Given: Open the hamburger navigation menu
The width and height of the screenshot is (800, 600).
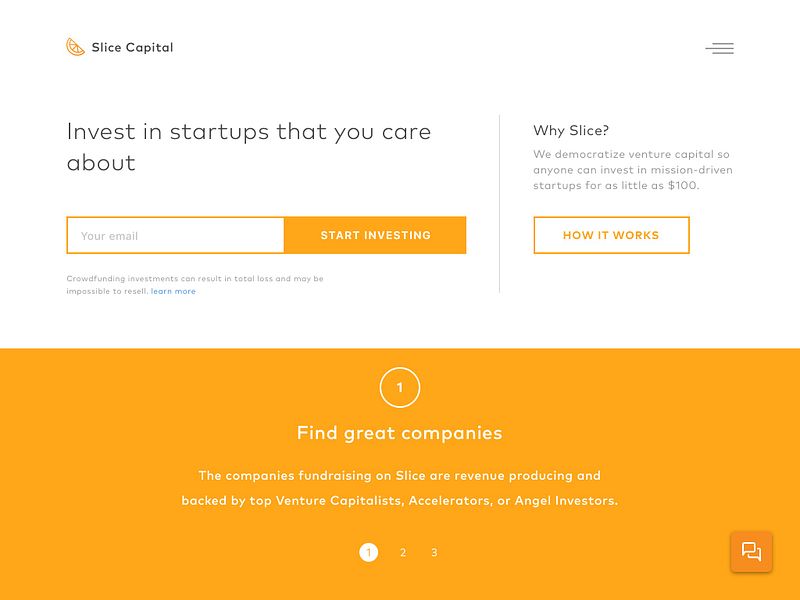Looking at the screenshot, I should click(x=719, y=47).
